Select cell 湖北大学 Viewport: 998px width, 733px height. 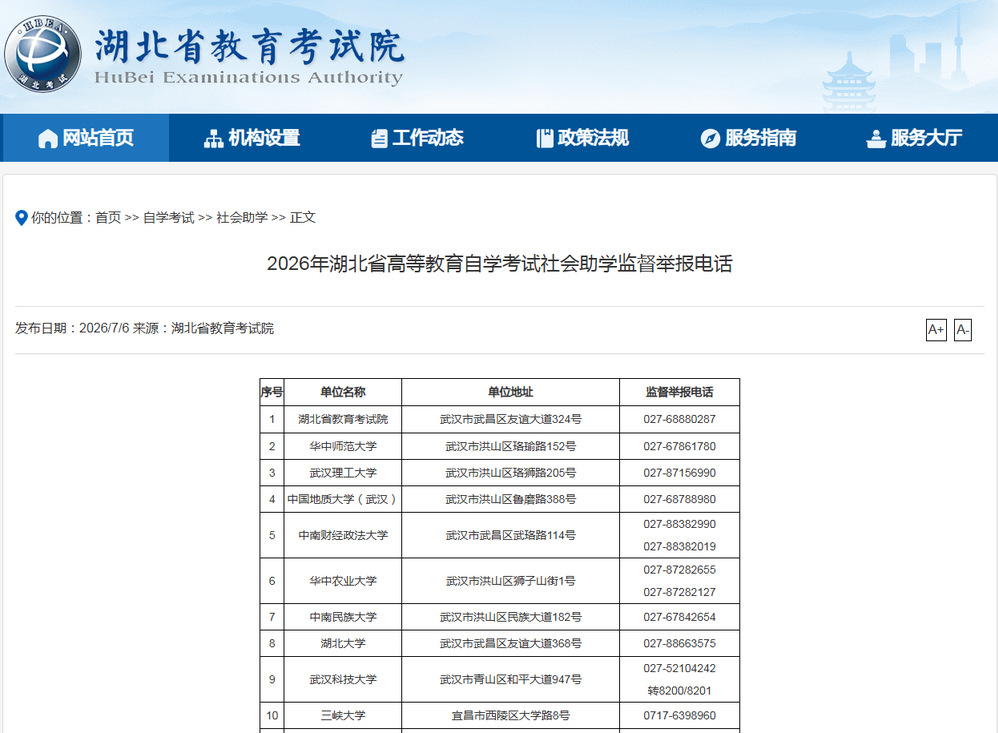343,643
